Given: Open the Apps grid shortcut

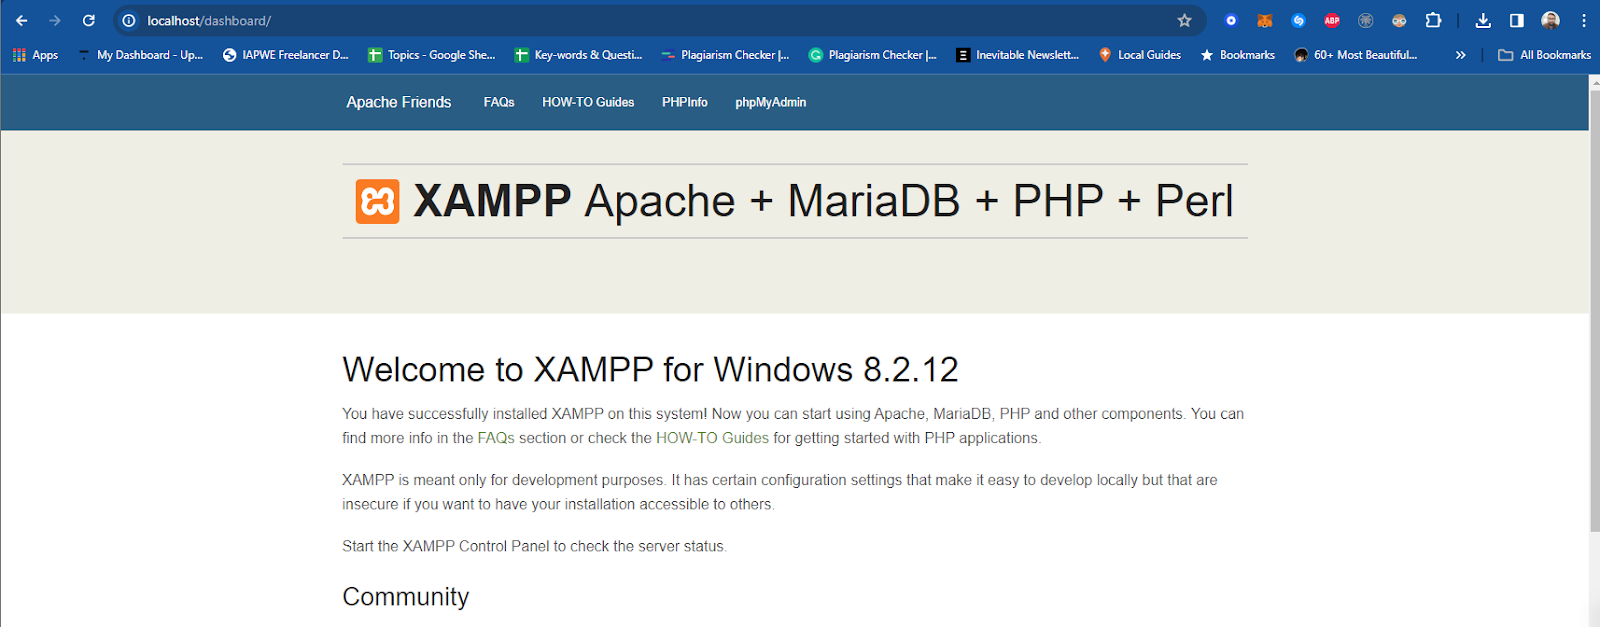Looking at the screenshot, I should (x=35, y=55).
